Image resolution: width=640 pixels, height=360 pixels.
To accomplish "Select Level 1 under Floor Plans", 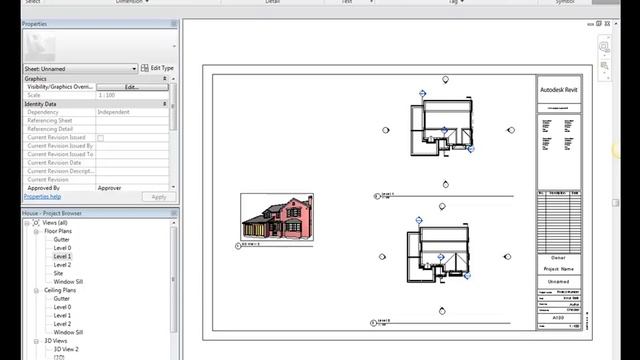I will [62, 256].
